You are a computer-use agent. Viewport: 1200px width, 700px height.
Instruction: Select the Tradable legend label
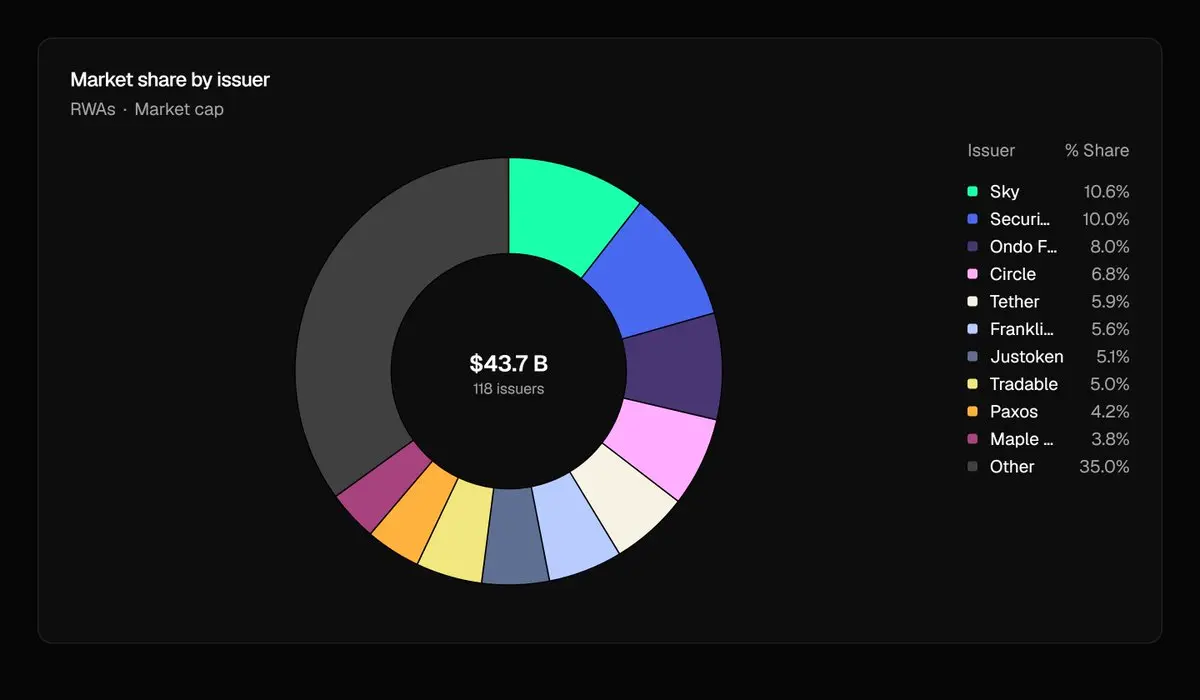pos(1024,384)
